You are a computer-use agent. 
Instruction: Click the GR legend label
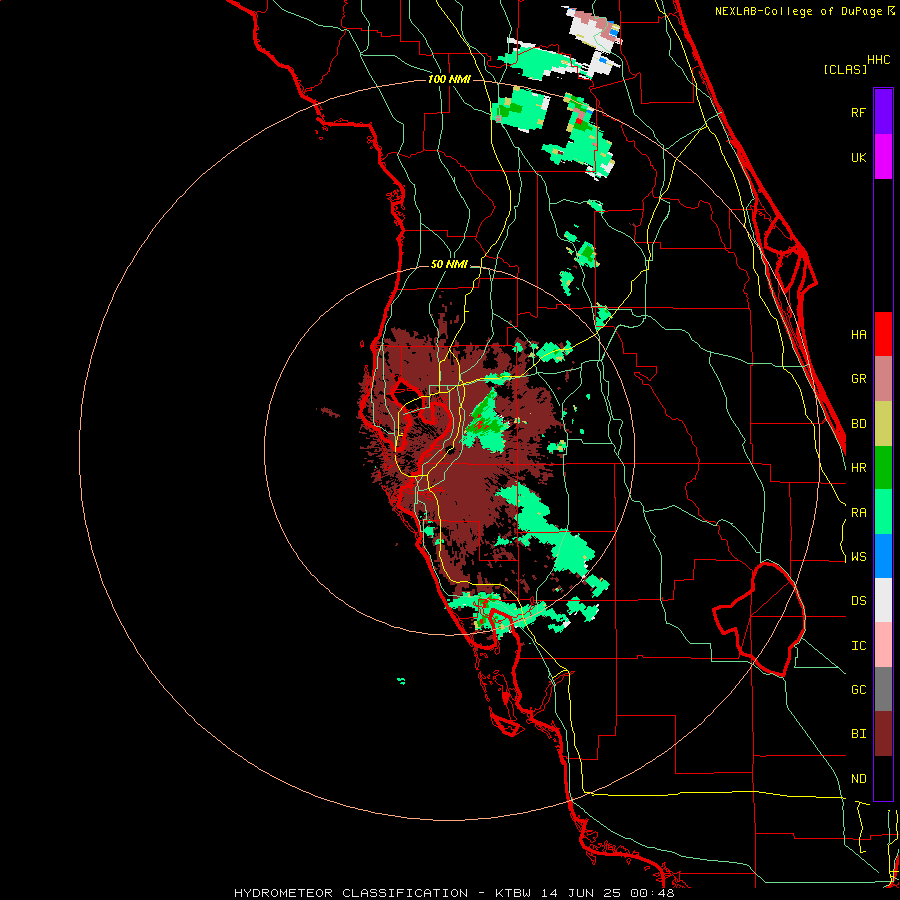click(x=858, y=379)
